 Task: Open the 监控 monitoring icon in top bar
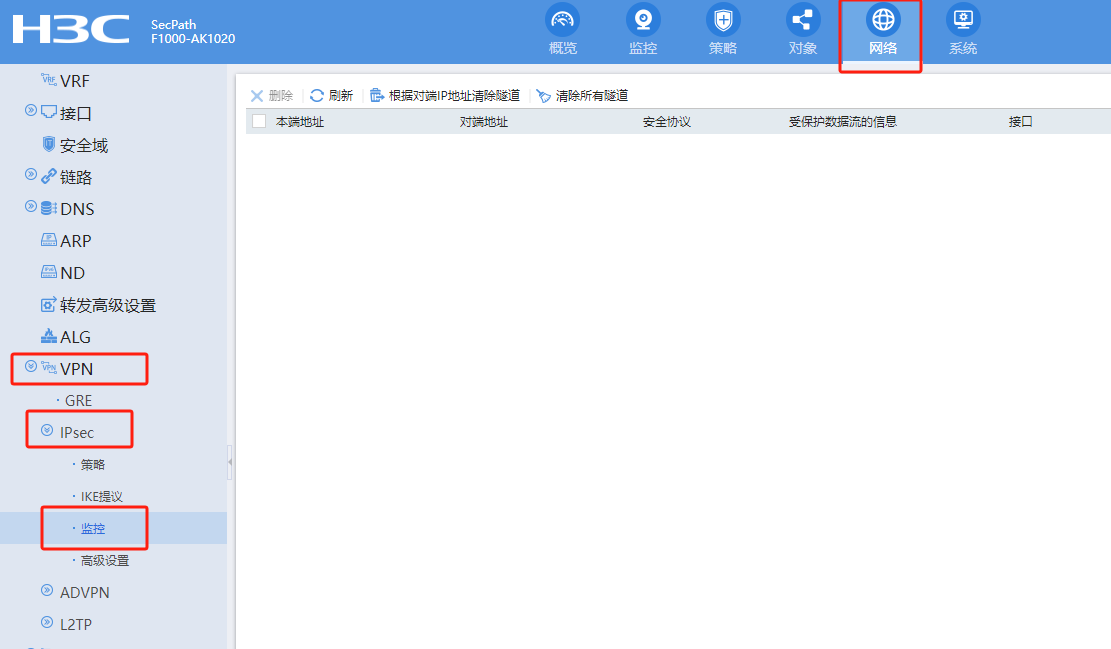click(643, 21)
